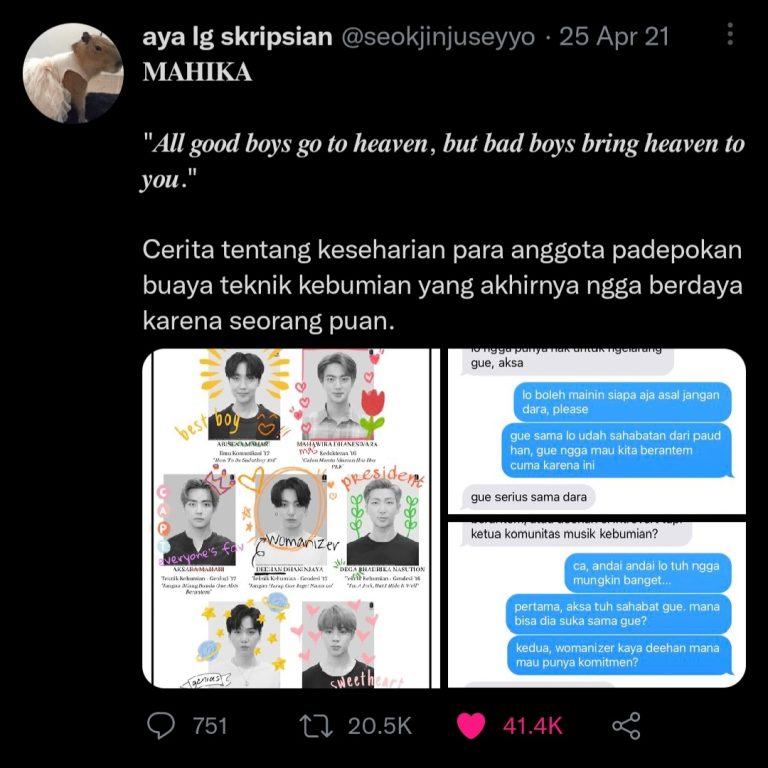Click the 41.4K likes count
This screenshot has height=768, width=768.
(x=532, y=726)
